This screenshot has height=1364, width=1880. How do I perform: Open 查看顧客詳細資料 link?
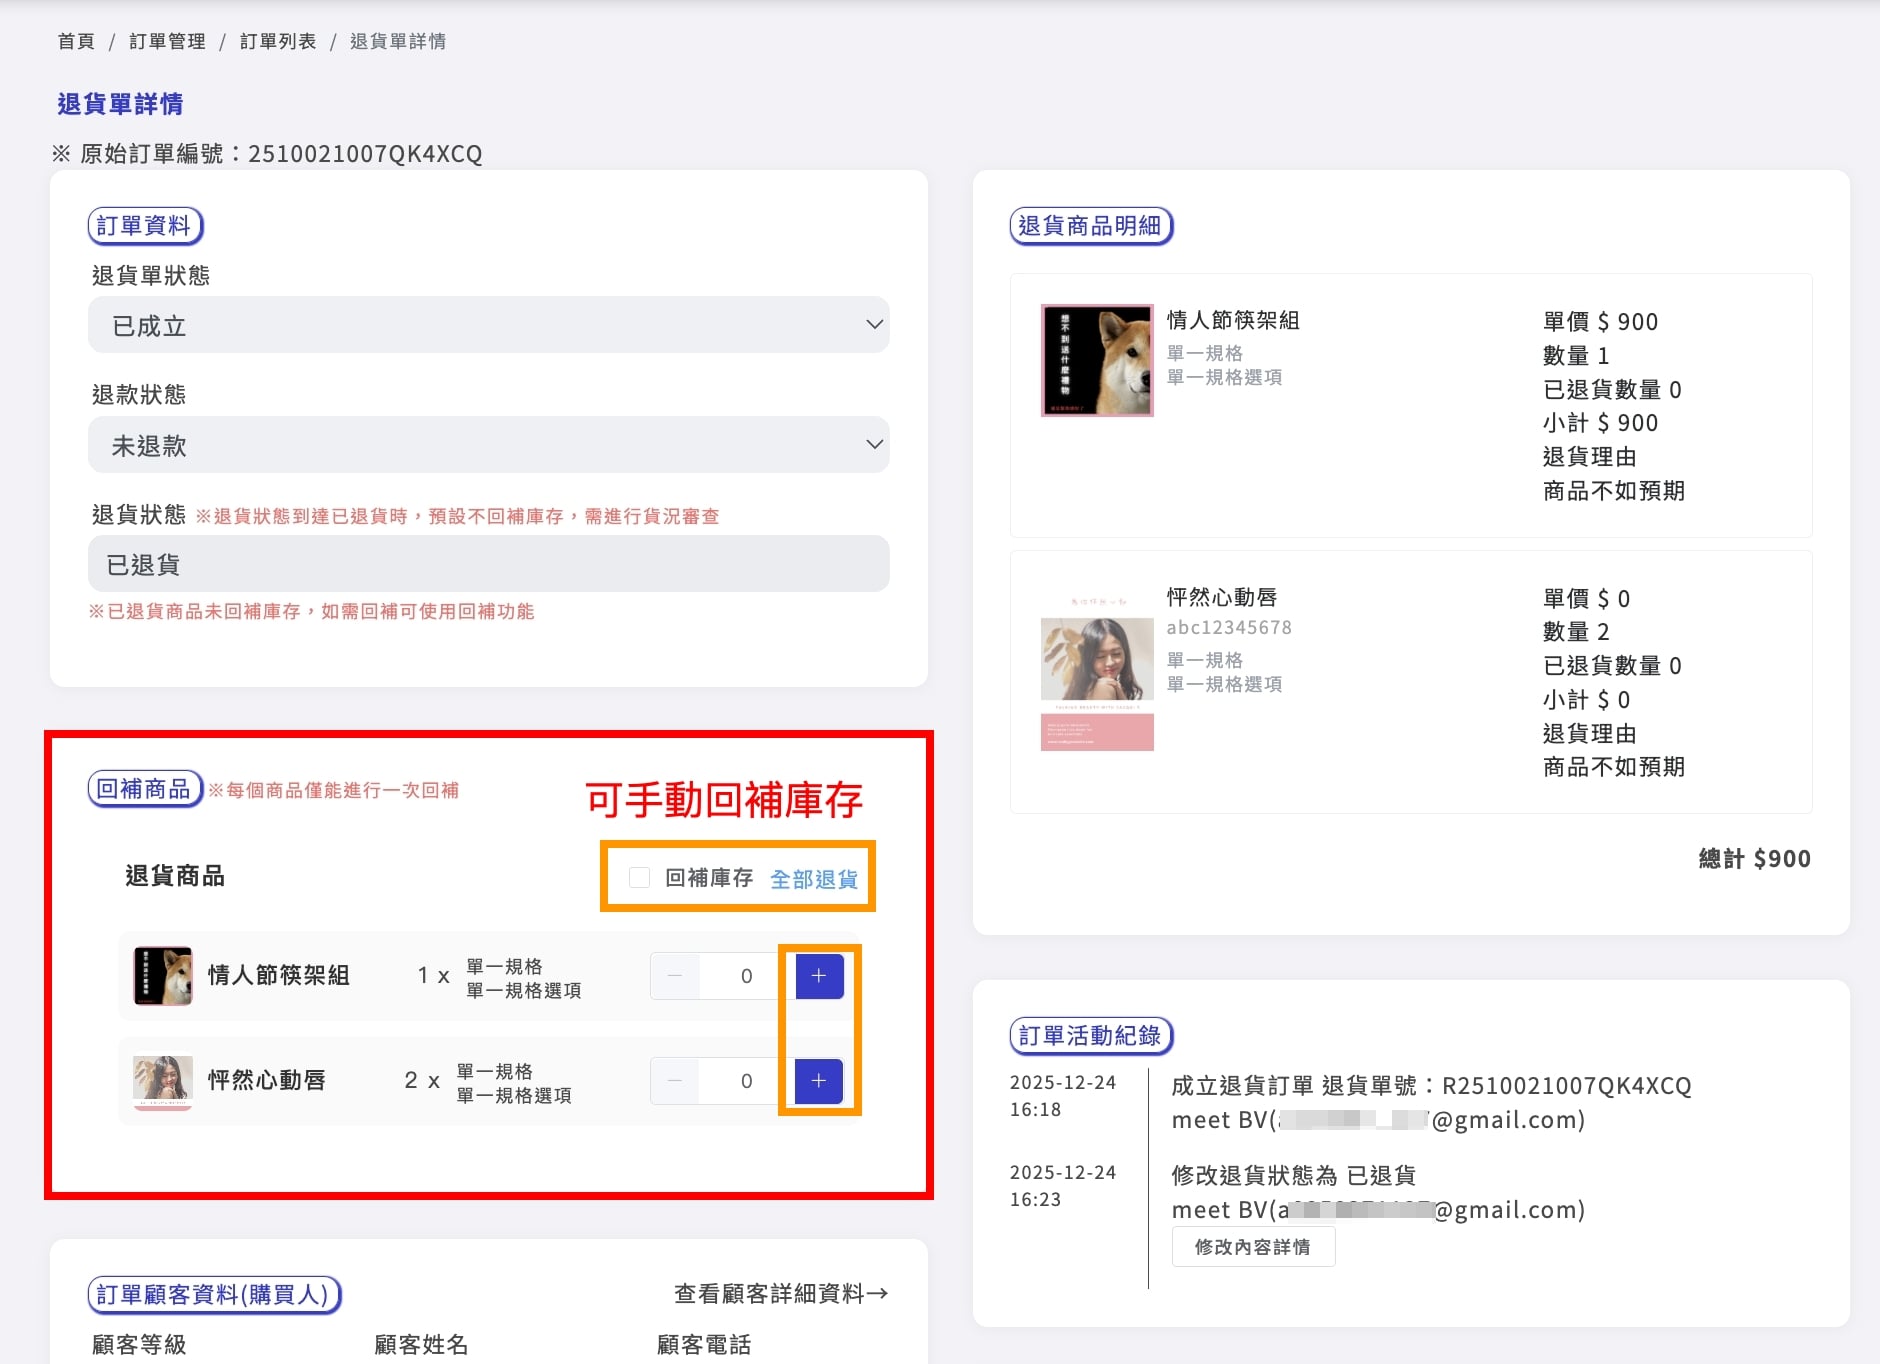pyautogui.click(x=781, y=1294)
